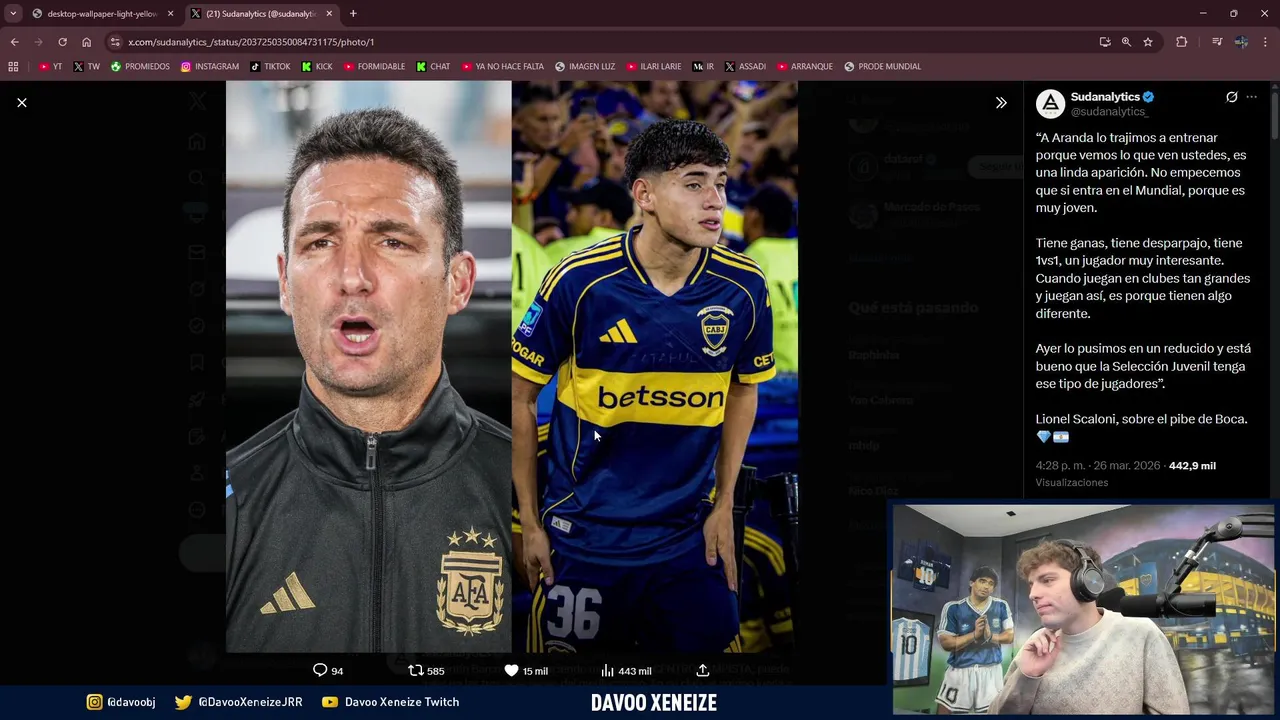Viewport: 1280px width, 720px height.
Task: Click the repost icon showing 585
Action: point(416,670)
